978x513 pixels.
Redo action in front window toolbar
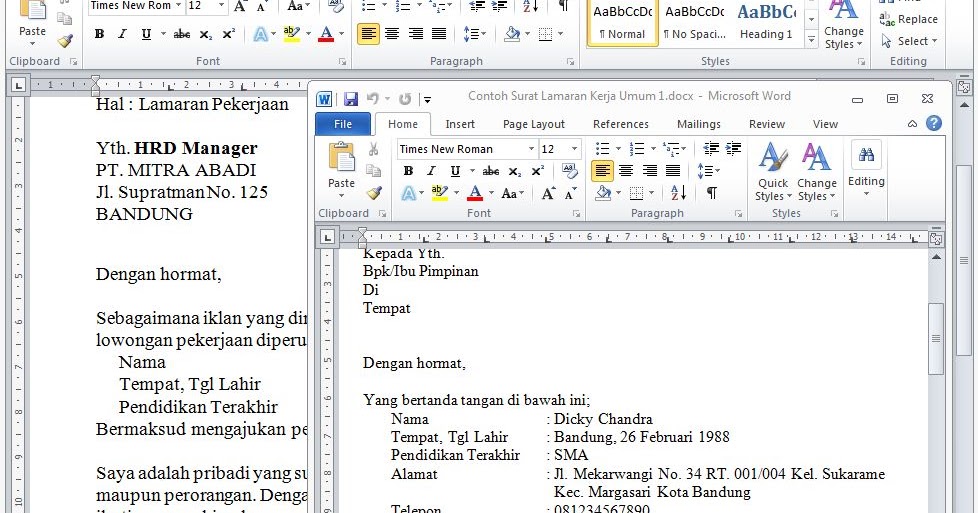405,99
